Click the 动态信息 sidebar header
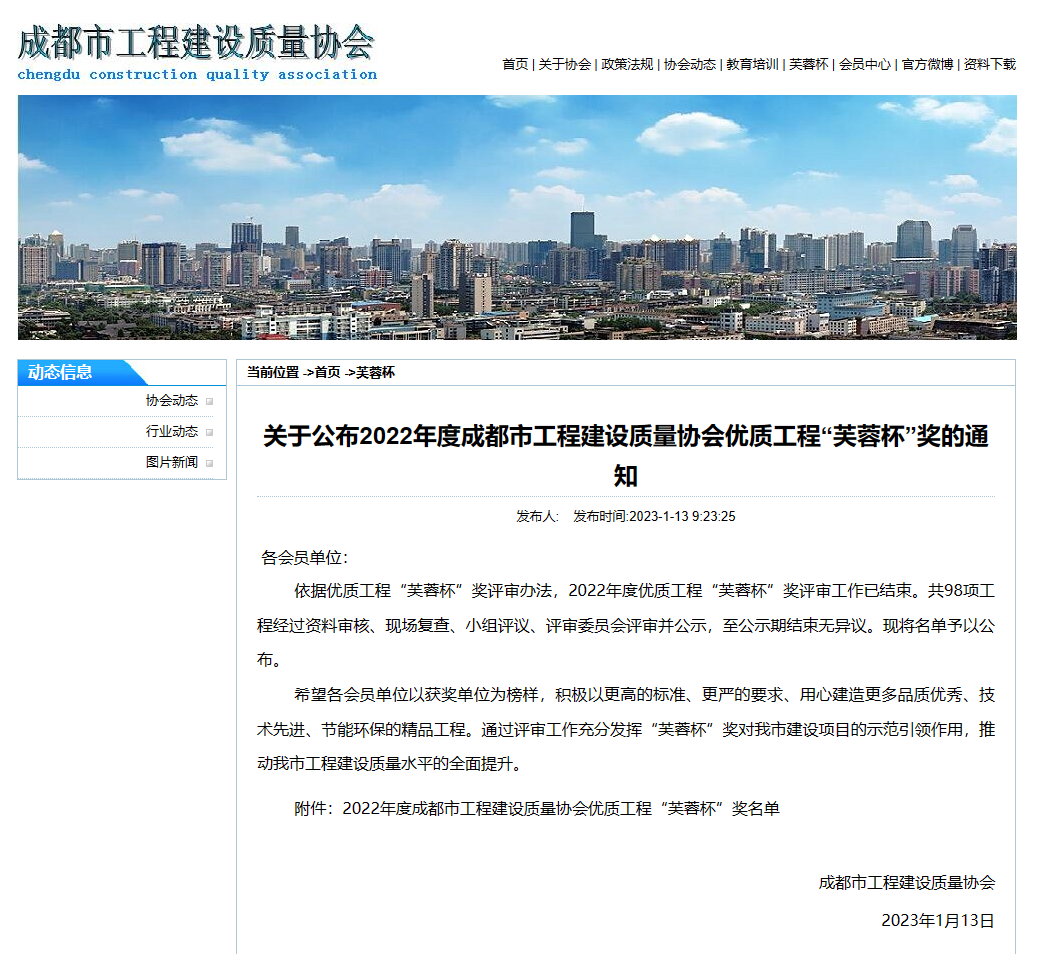Viewport: 1037px width, 954px height. (x=60, y=372)
